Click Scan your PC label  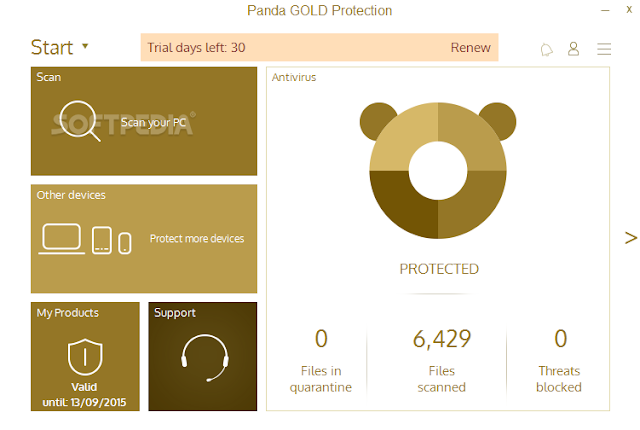click(x=154, y=124)
